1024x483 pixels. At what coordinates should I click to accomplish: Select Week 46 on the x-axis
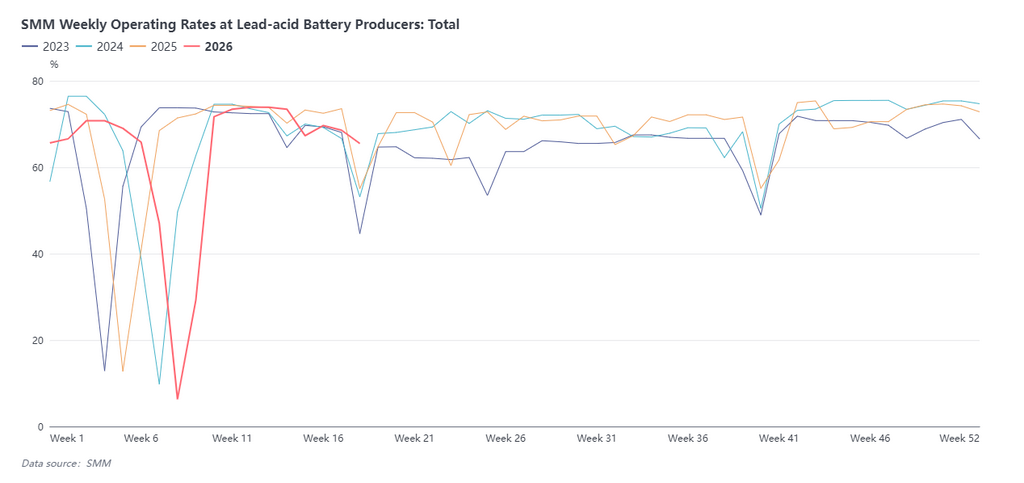(x=869, y=438)
